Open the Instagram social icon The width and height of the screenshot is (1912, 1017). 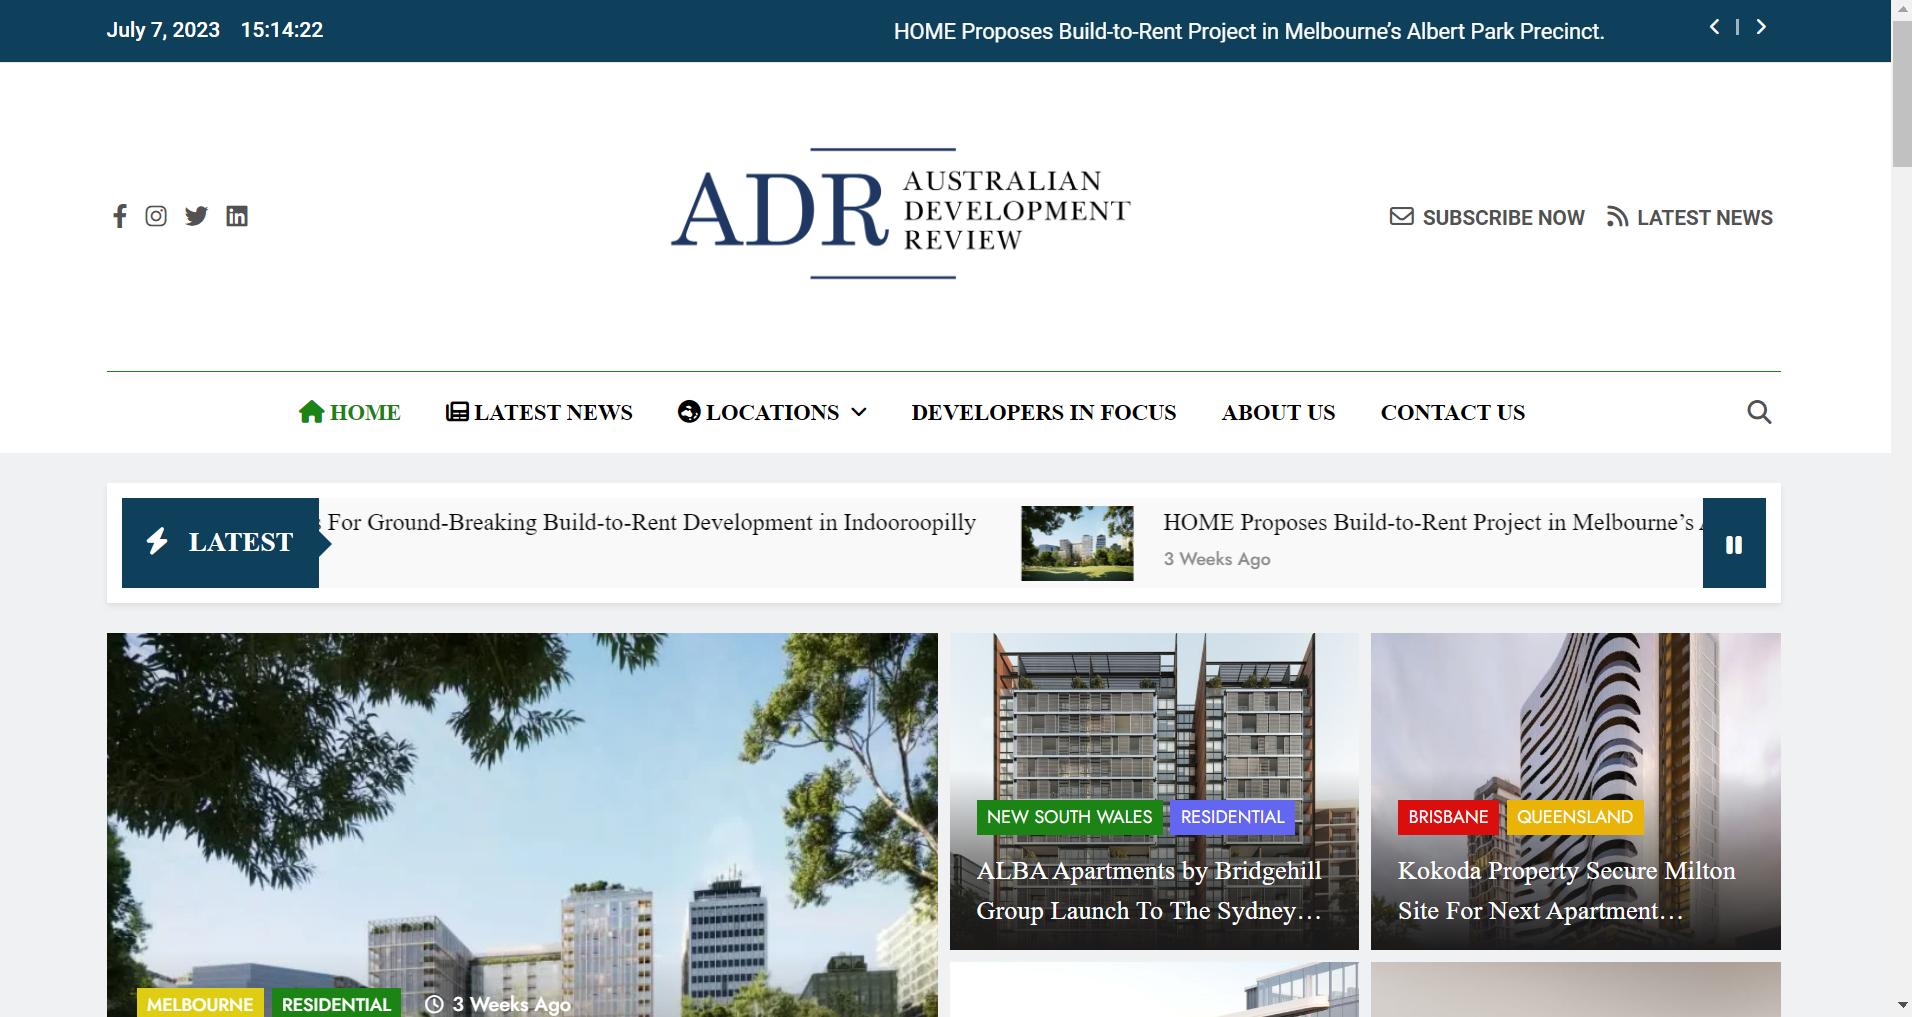pos(156,216)
